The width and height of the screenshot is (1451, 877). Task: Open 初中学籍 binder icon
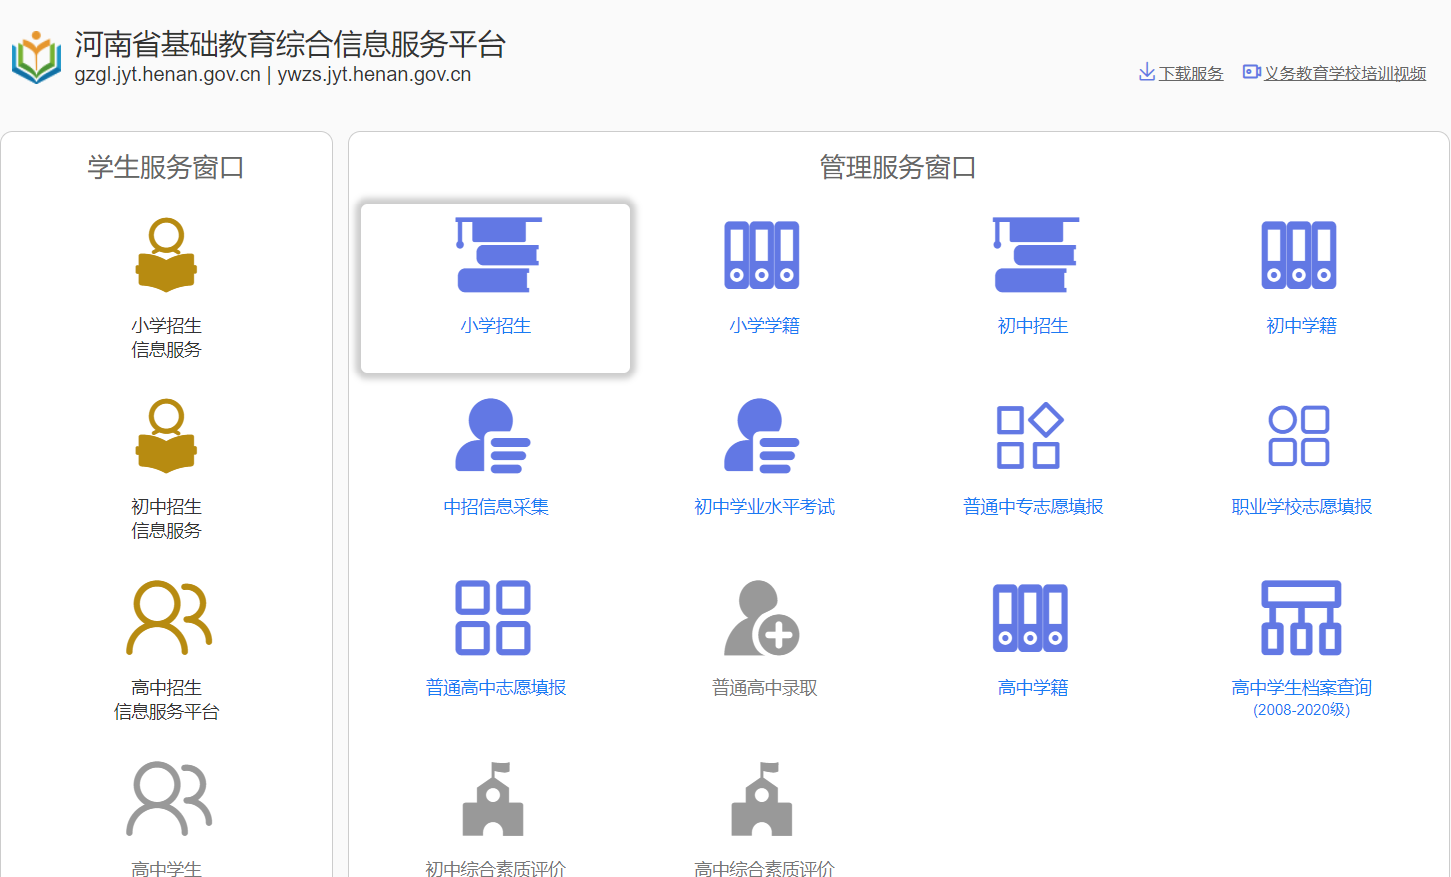pos(1300,256)
